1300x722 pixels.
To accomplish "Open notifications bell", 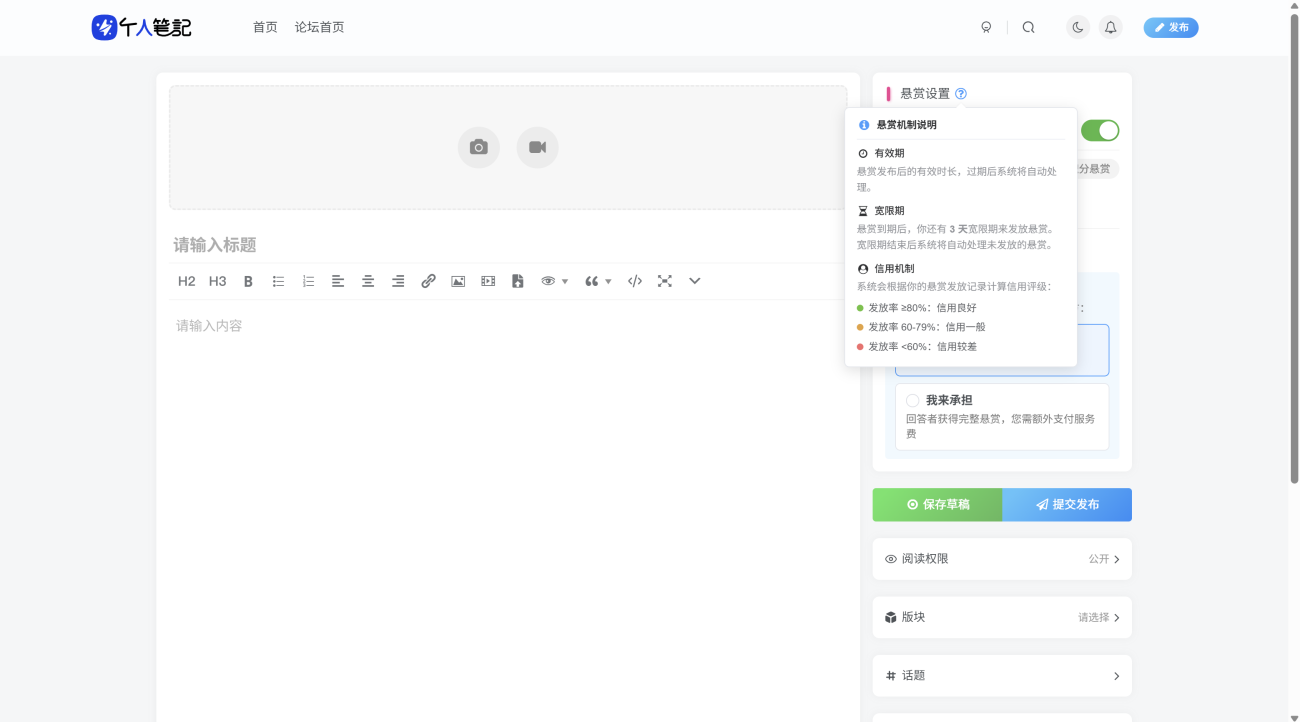I will 1110,28.
